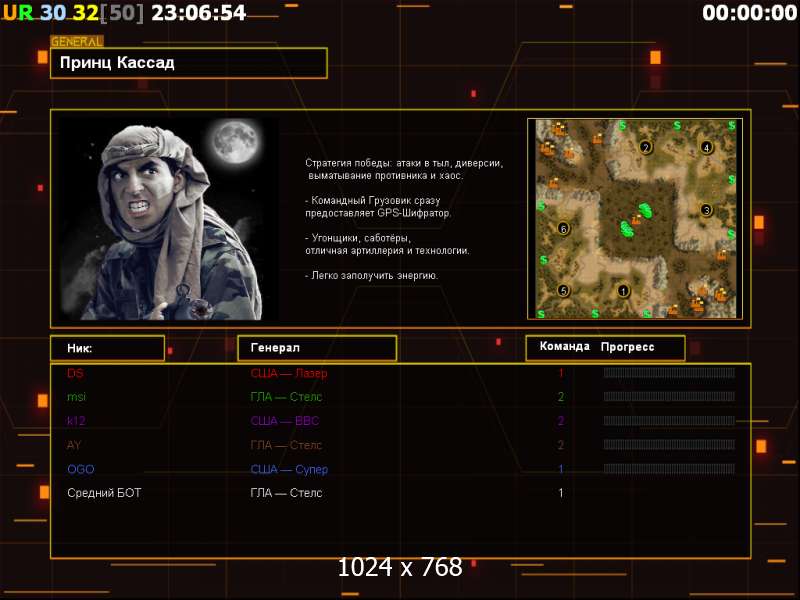Select start position marker 5 on minimap

tap(563, 291)
